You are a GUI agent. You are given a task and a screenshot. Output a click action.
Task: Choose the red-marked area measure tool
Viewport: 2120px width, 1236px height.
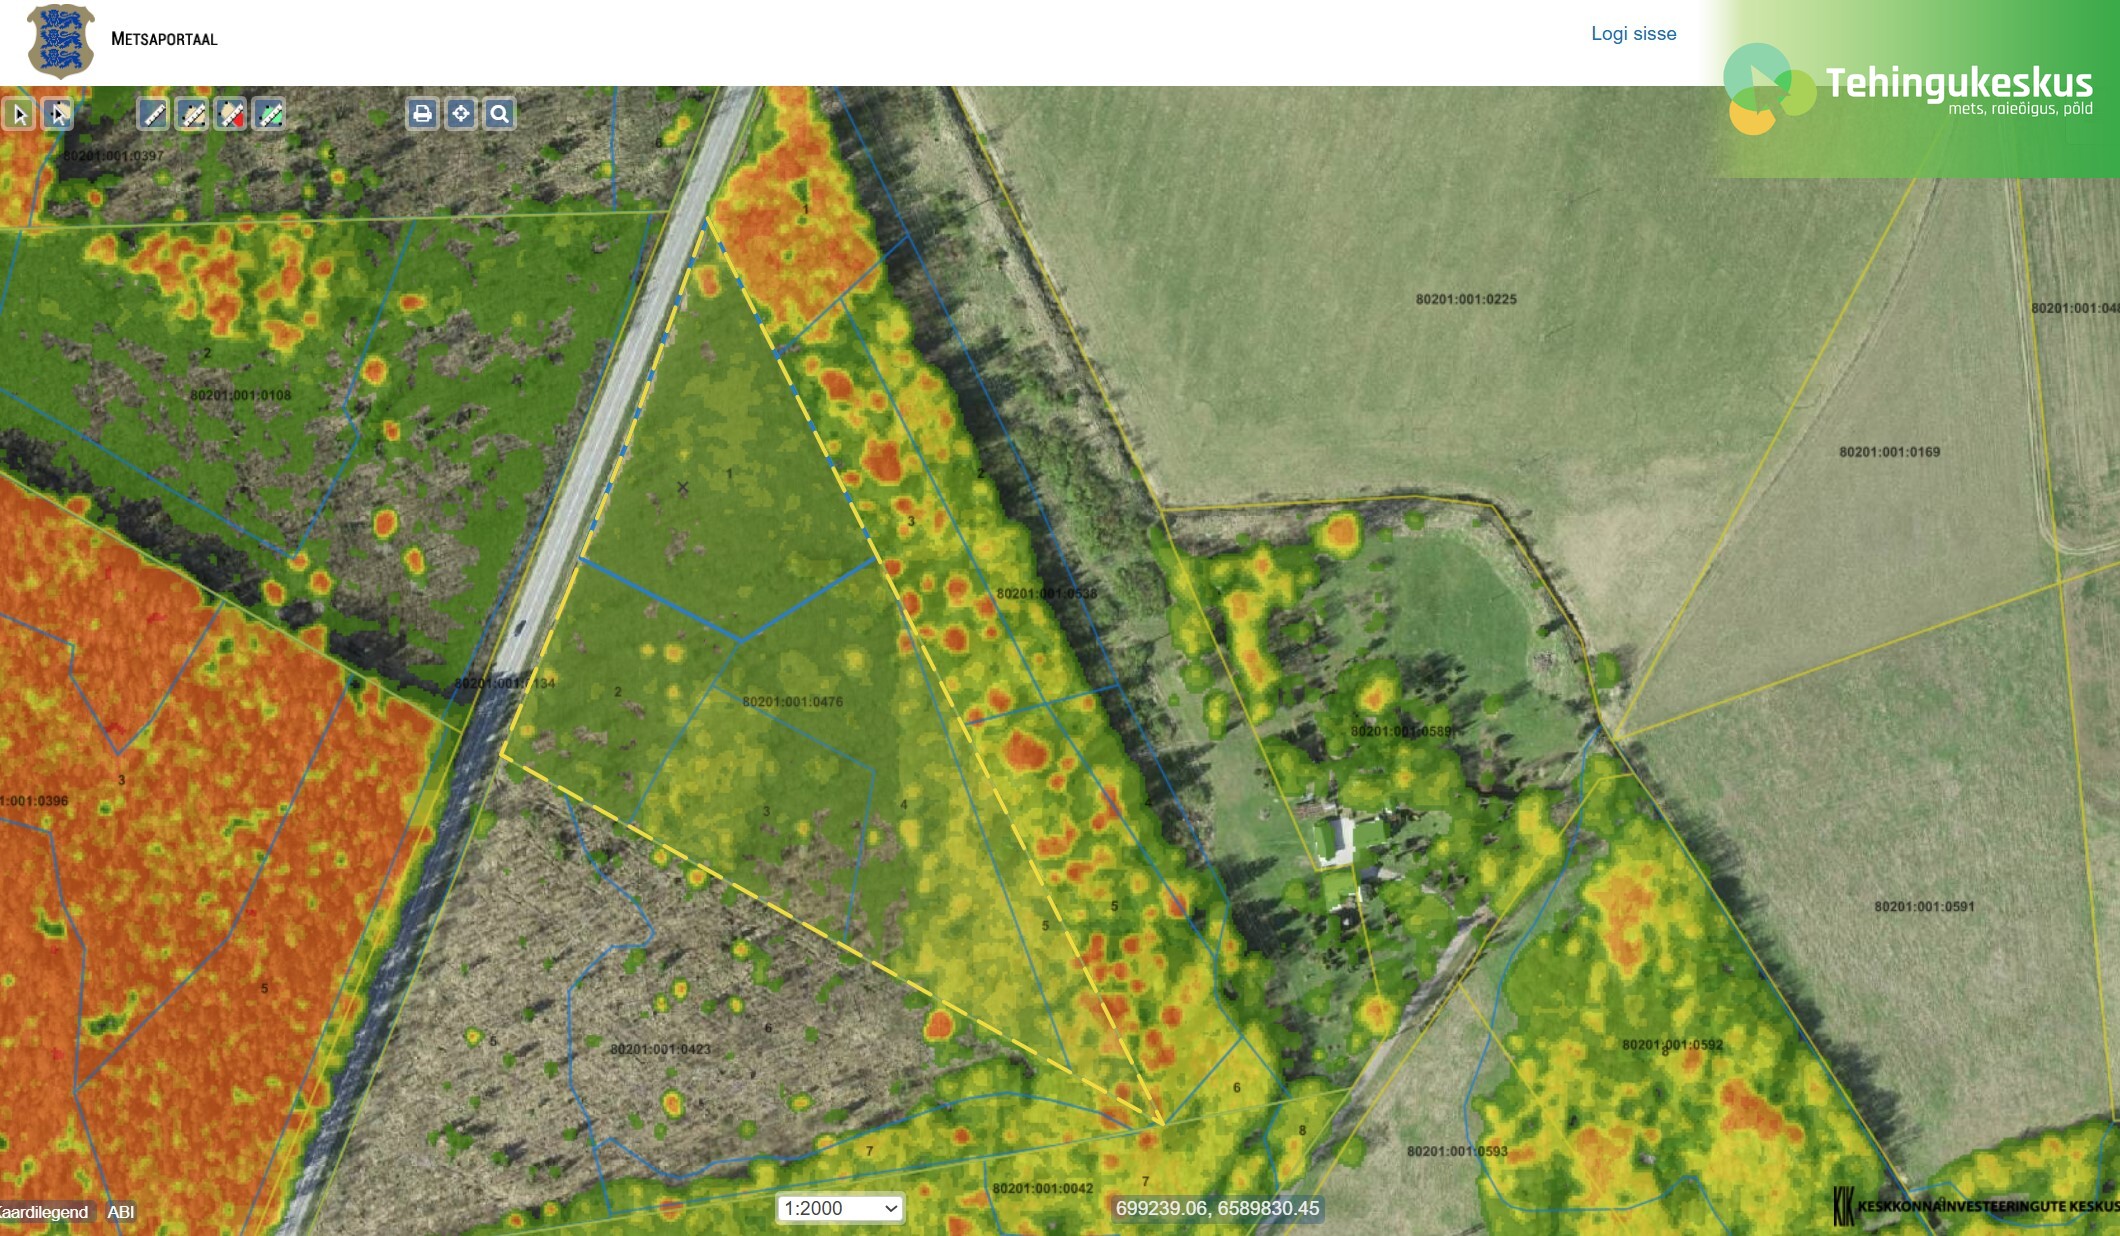coord(231,115)
